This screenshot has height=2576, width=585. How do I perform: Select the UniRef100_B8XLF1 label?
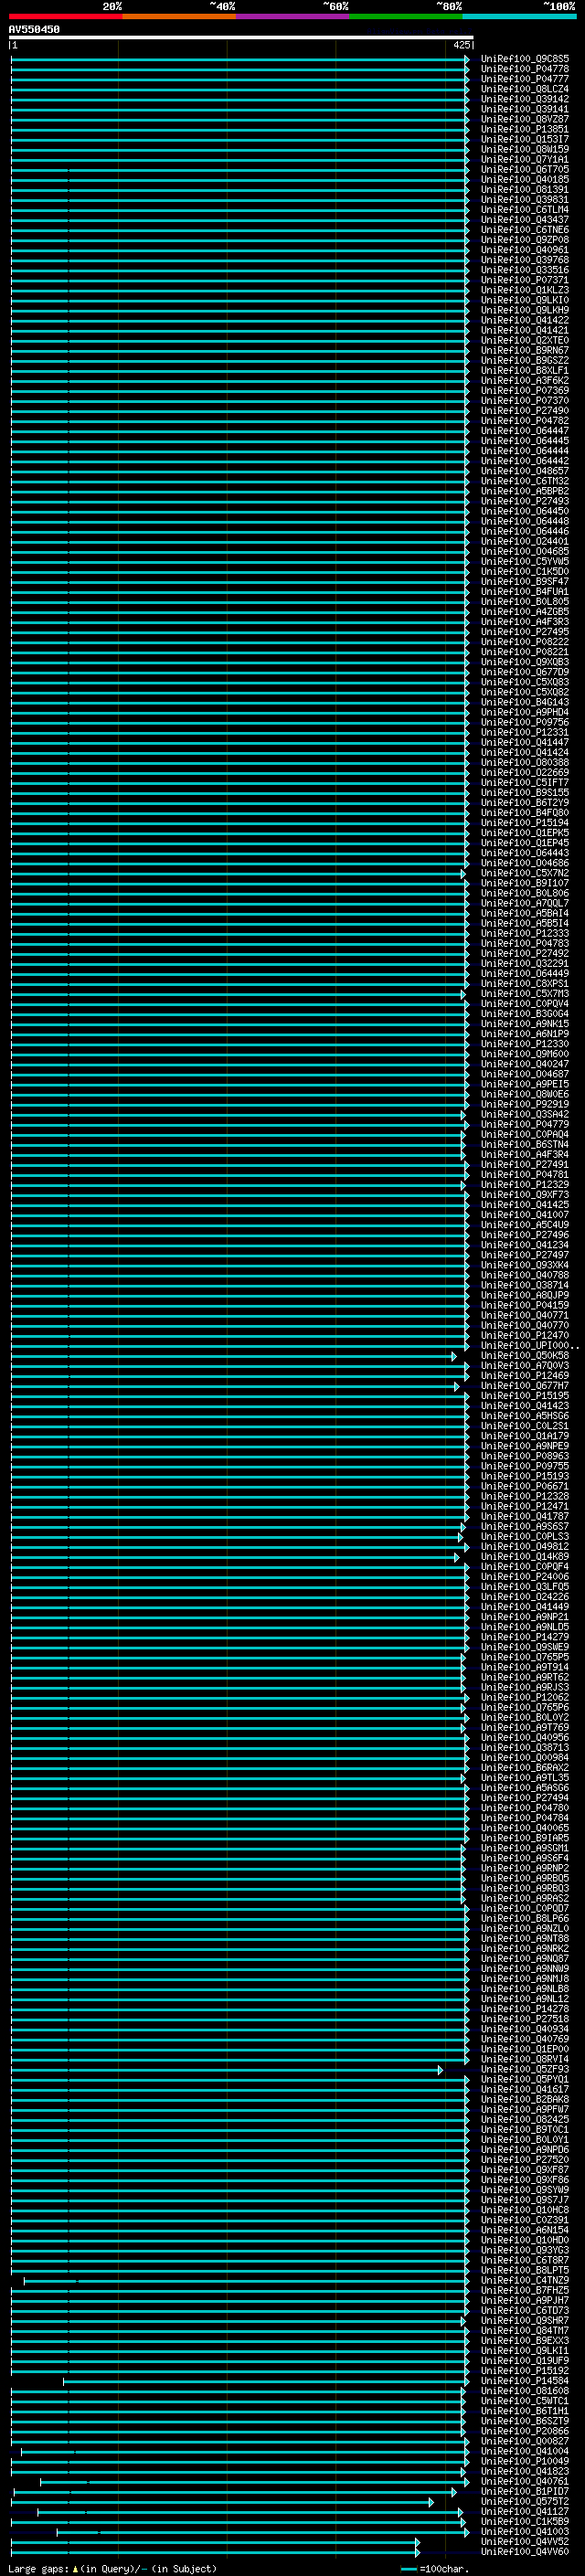524,371
